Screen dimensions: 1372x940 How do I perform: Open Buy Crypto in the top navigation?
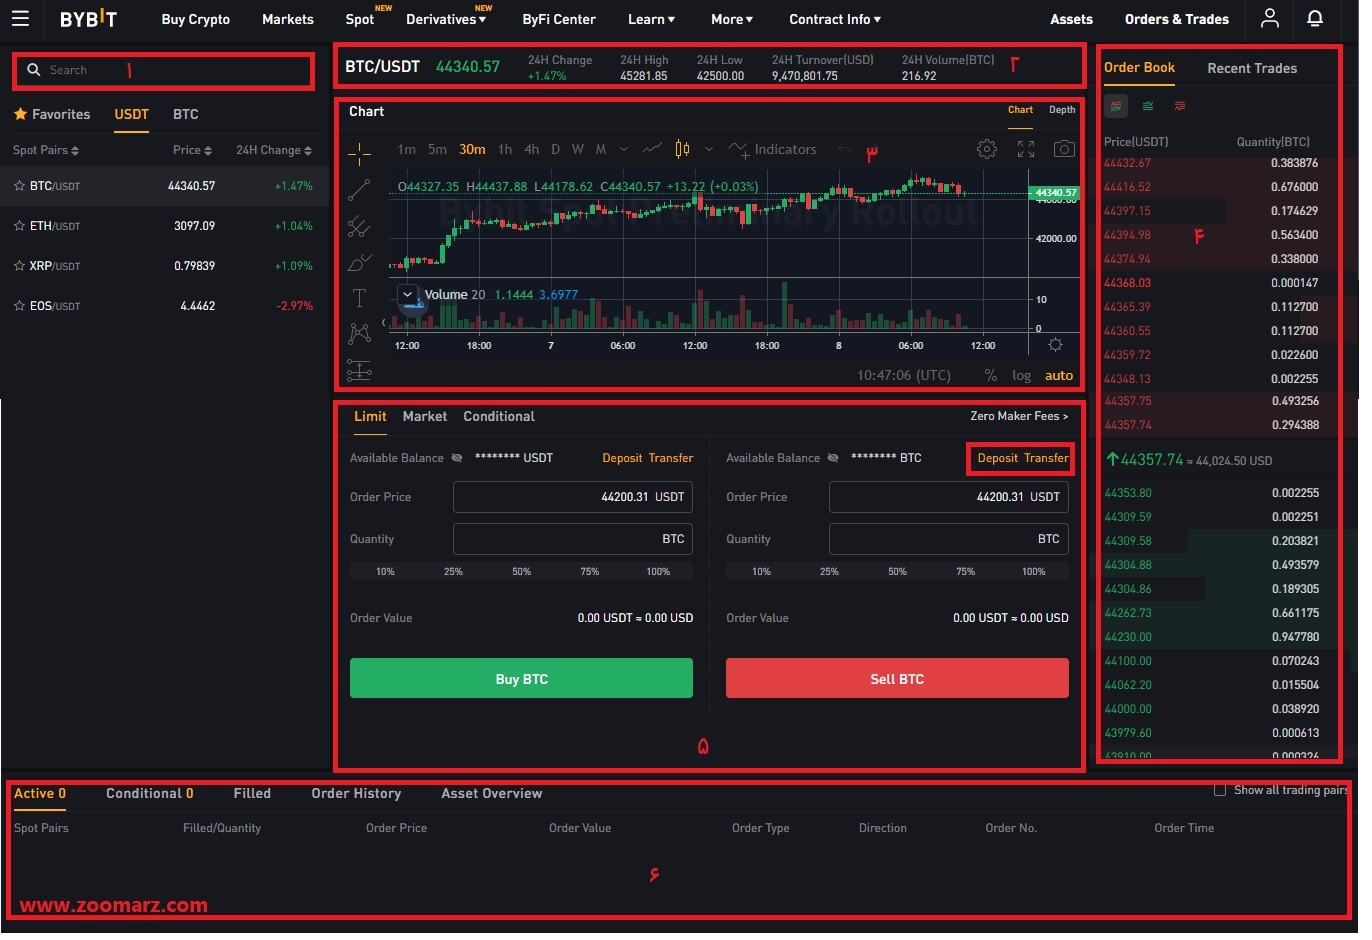[x=197, y=19]
